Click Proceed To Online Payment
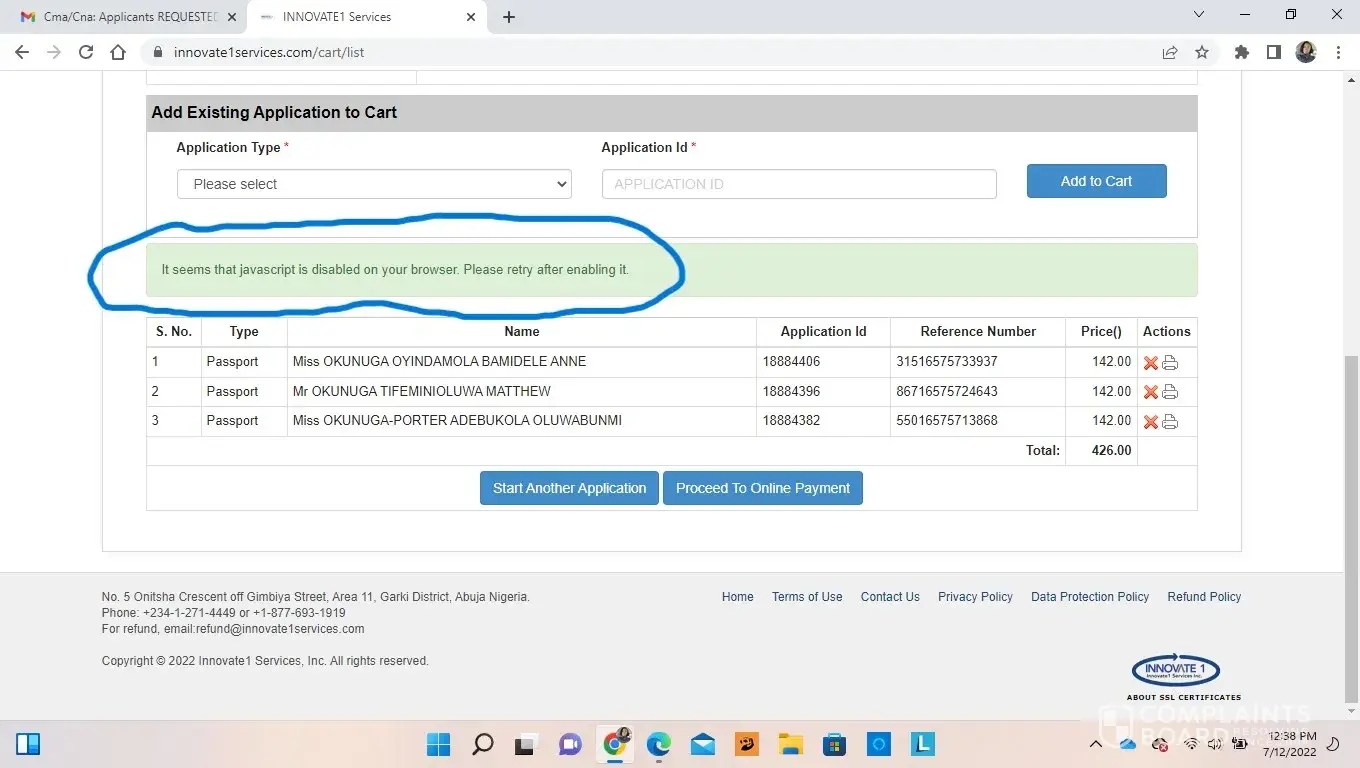Viewport: 1360px width, 768px height. (x=762, y=488)
